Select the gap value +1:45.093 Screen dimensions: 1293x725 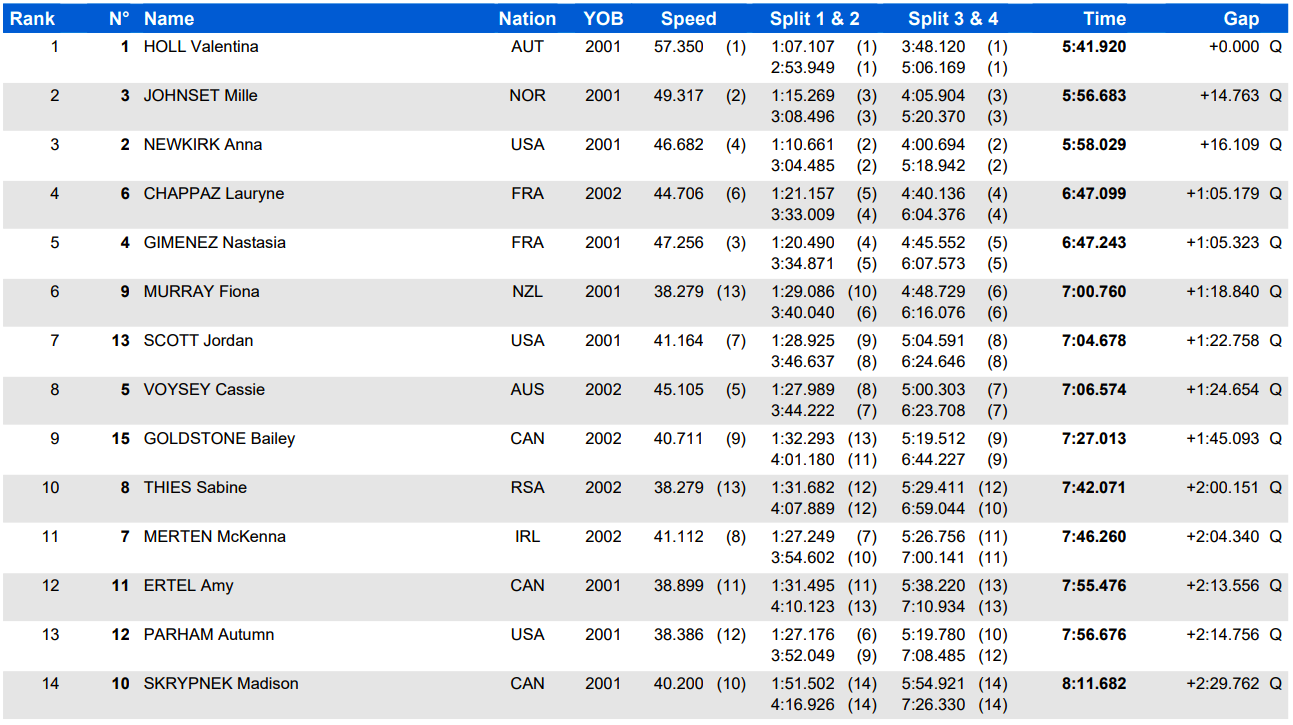[x=1223, y=439]
